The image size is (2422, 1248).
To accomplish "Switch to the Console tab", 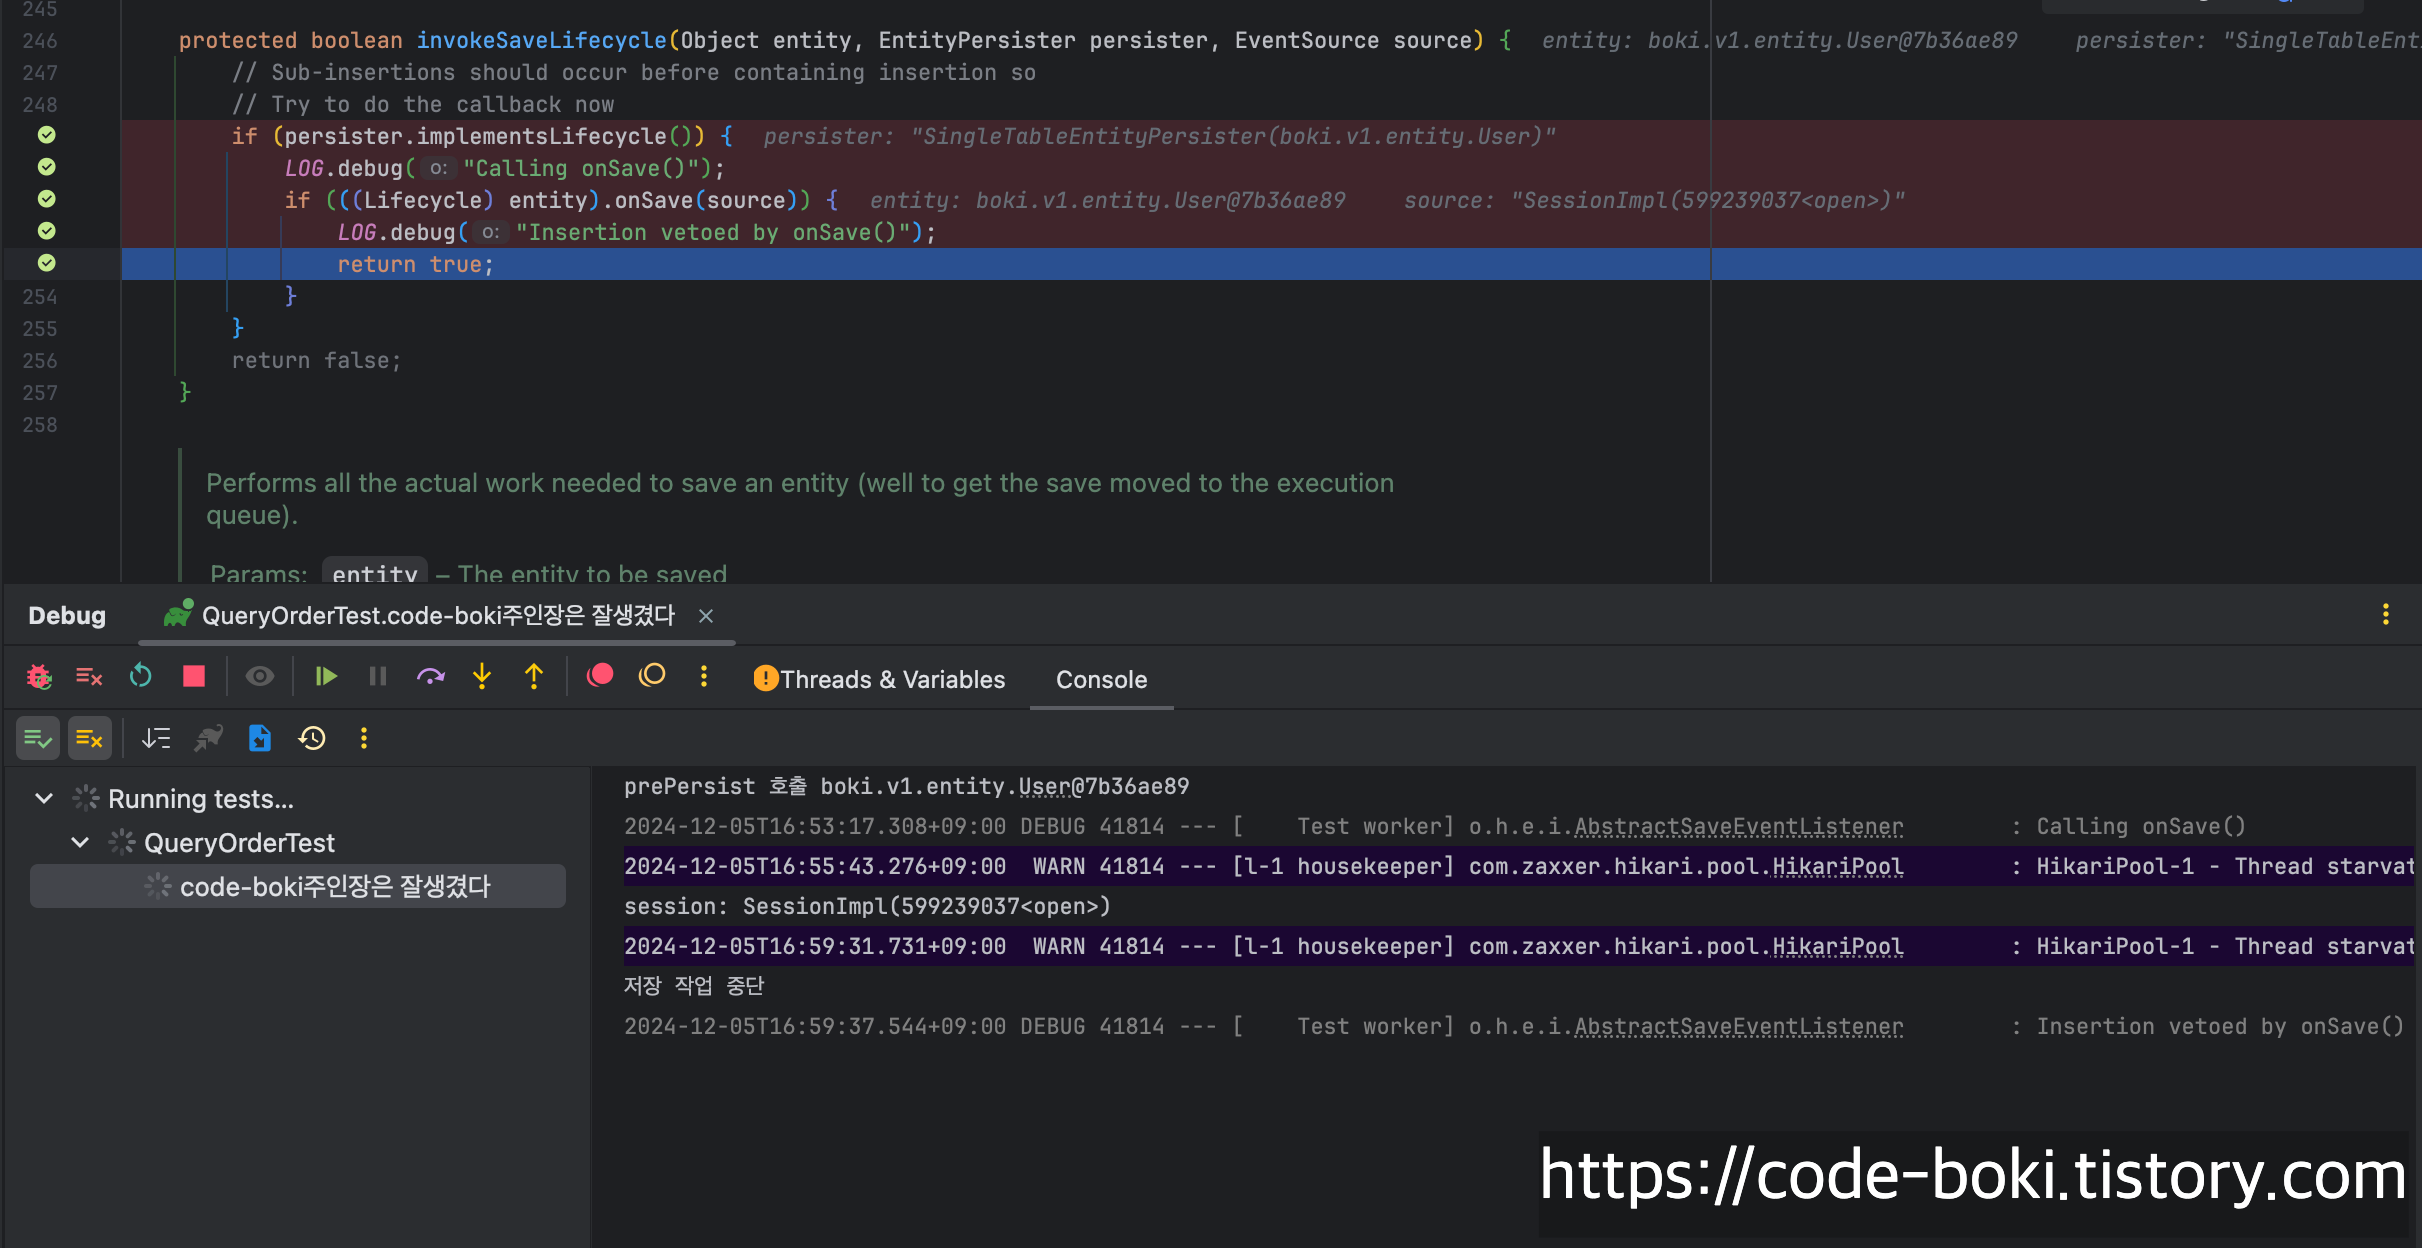I will pos(1101,680).
